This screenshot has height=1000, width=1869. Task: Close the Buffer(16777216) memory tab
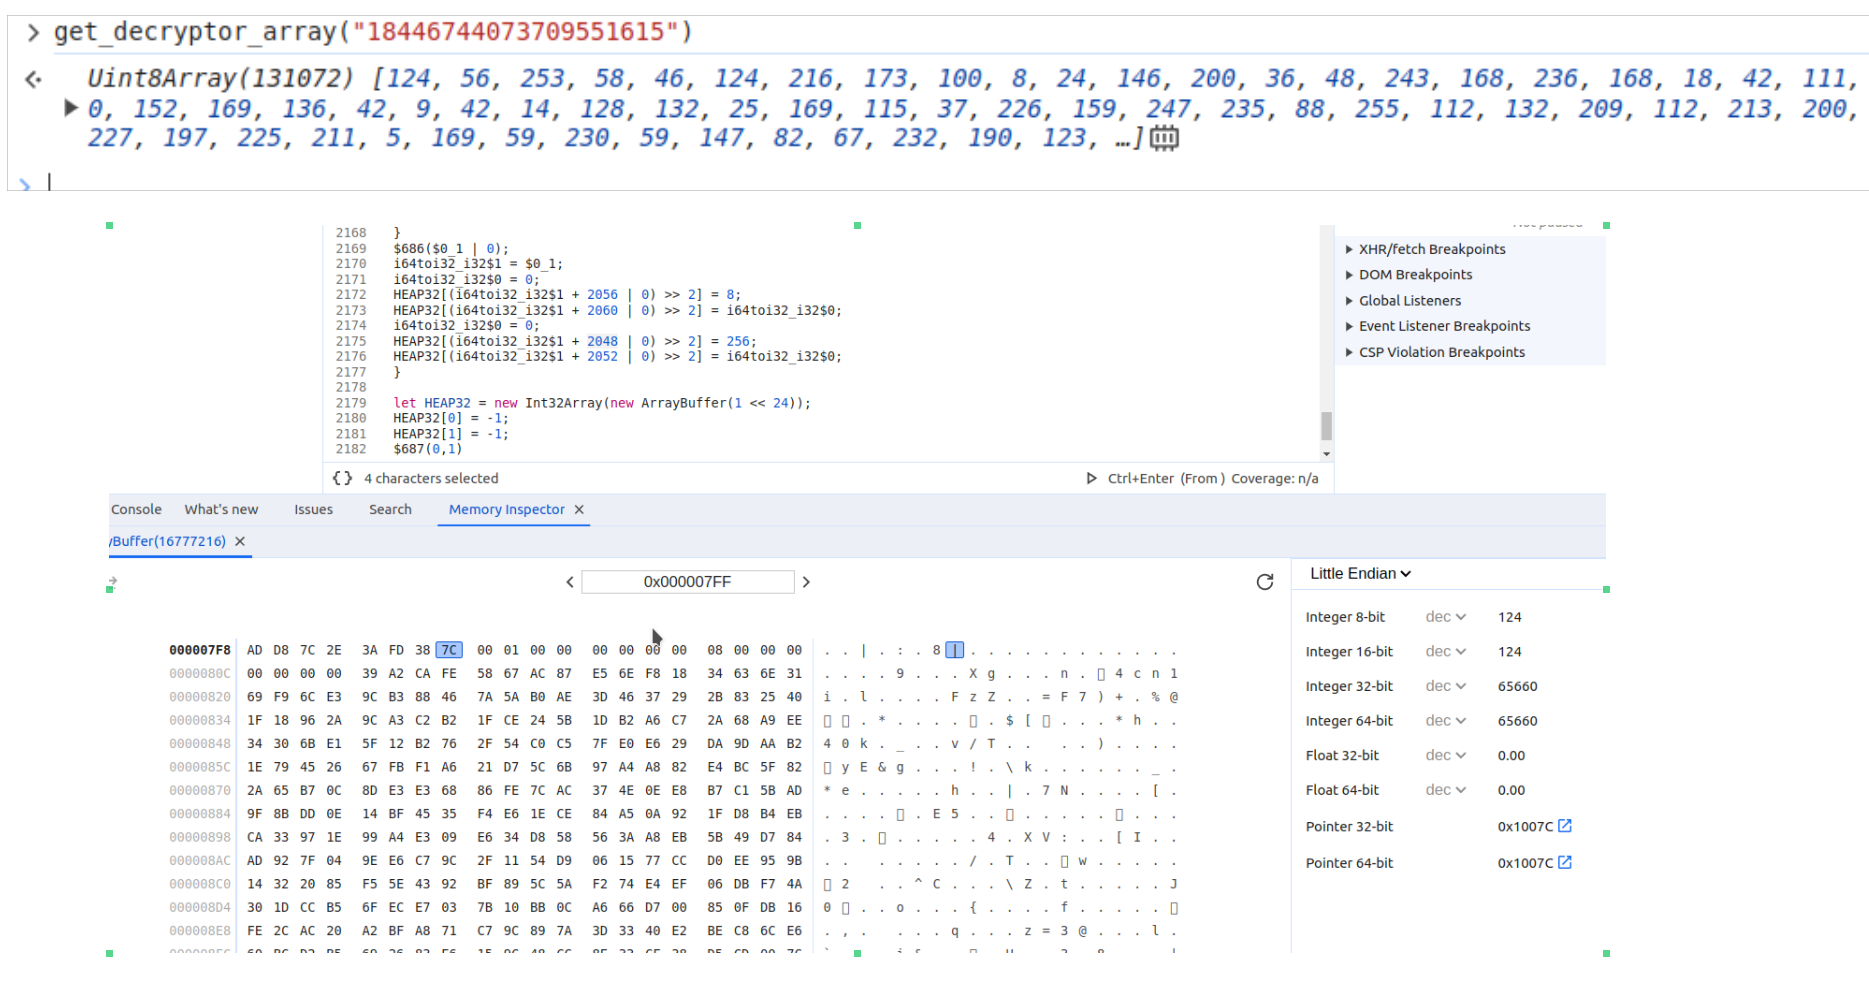(240, 541)
